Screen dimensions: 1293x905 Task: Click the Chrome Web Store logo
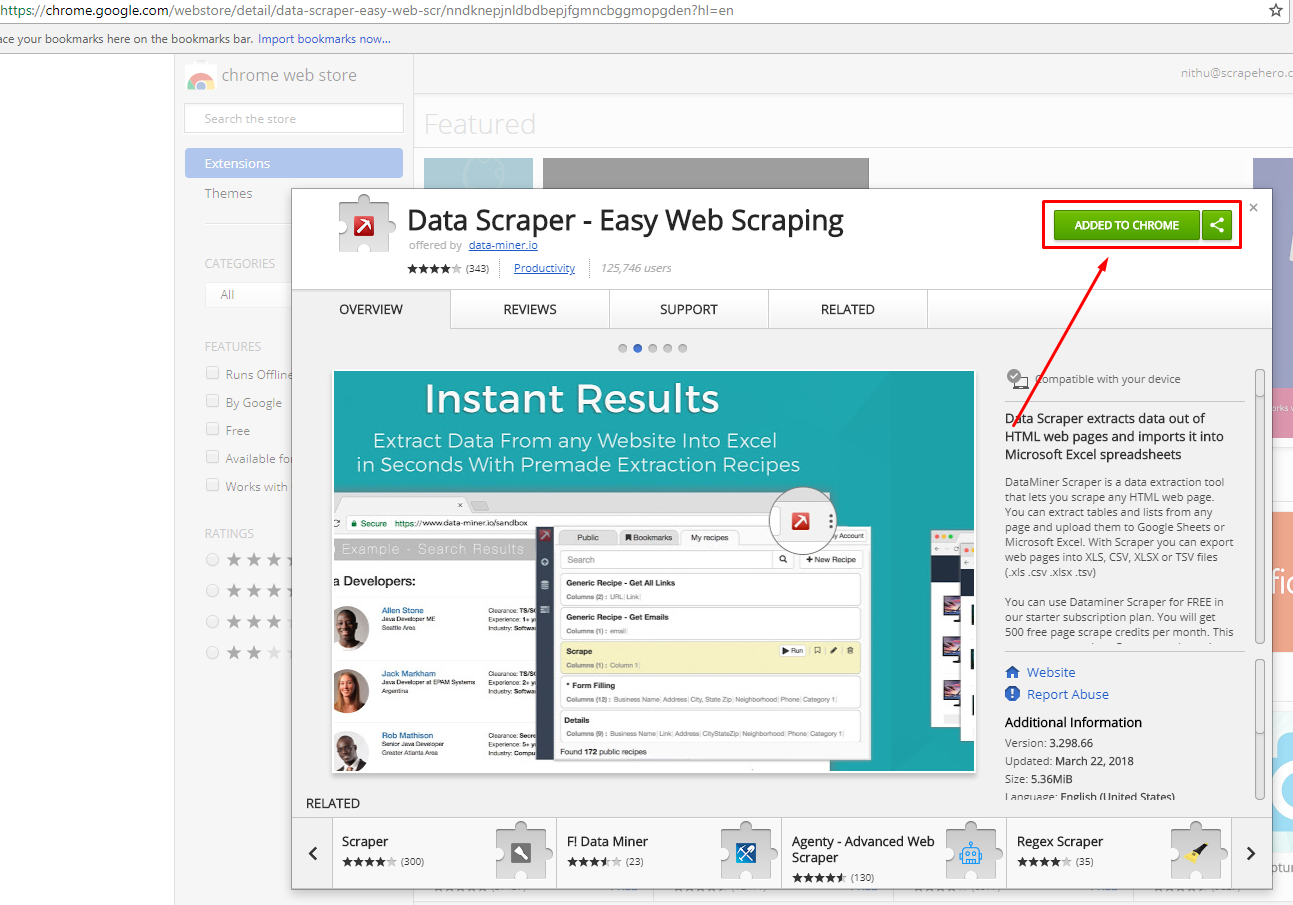pyautogui.click(x=201, y=76)
